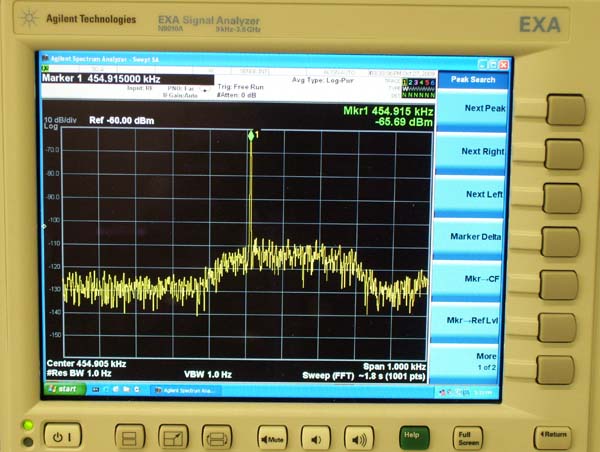Click the Avg Type: Log-Pwr status

[323, 80]
